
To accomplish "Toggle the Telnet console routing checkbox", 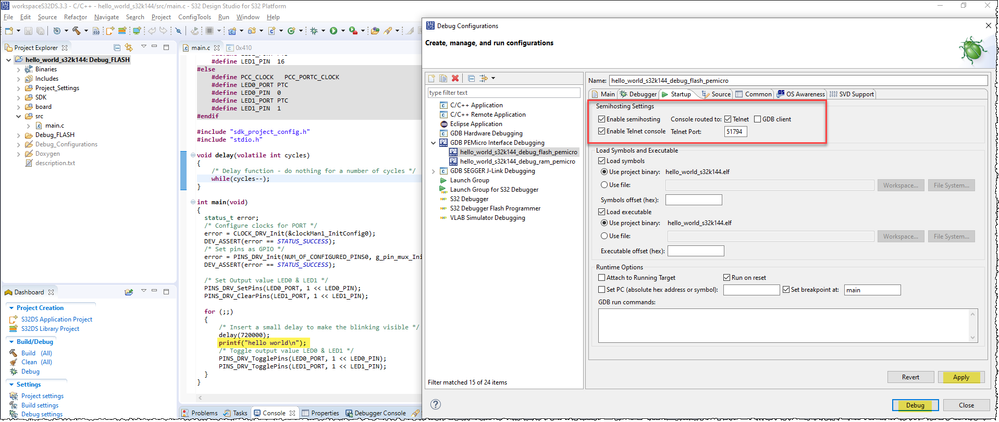I will click(728, 119).
